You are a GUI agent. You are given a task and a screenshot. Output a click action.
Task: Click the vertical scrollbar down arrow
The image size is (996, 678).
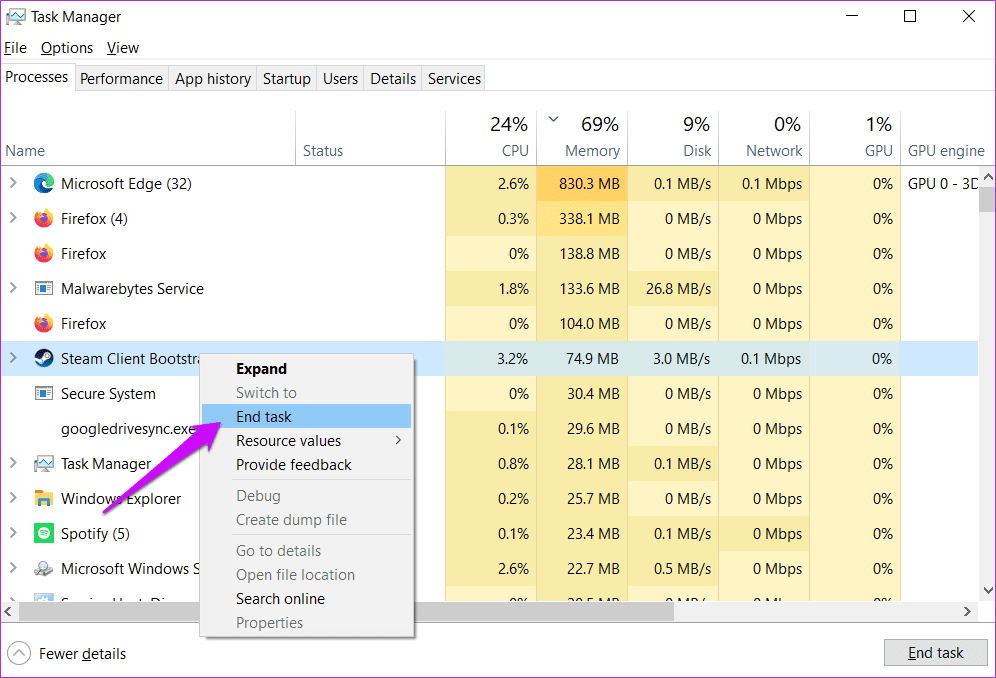tap(988, 590)
